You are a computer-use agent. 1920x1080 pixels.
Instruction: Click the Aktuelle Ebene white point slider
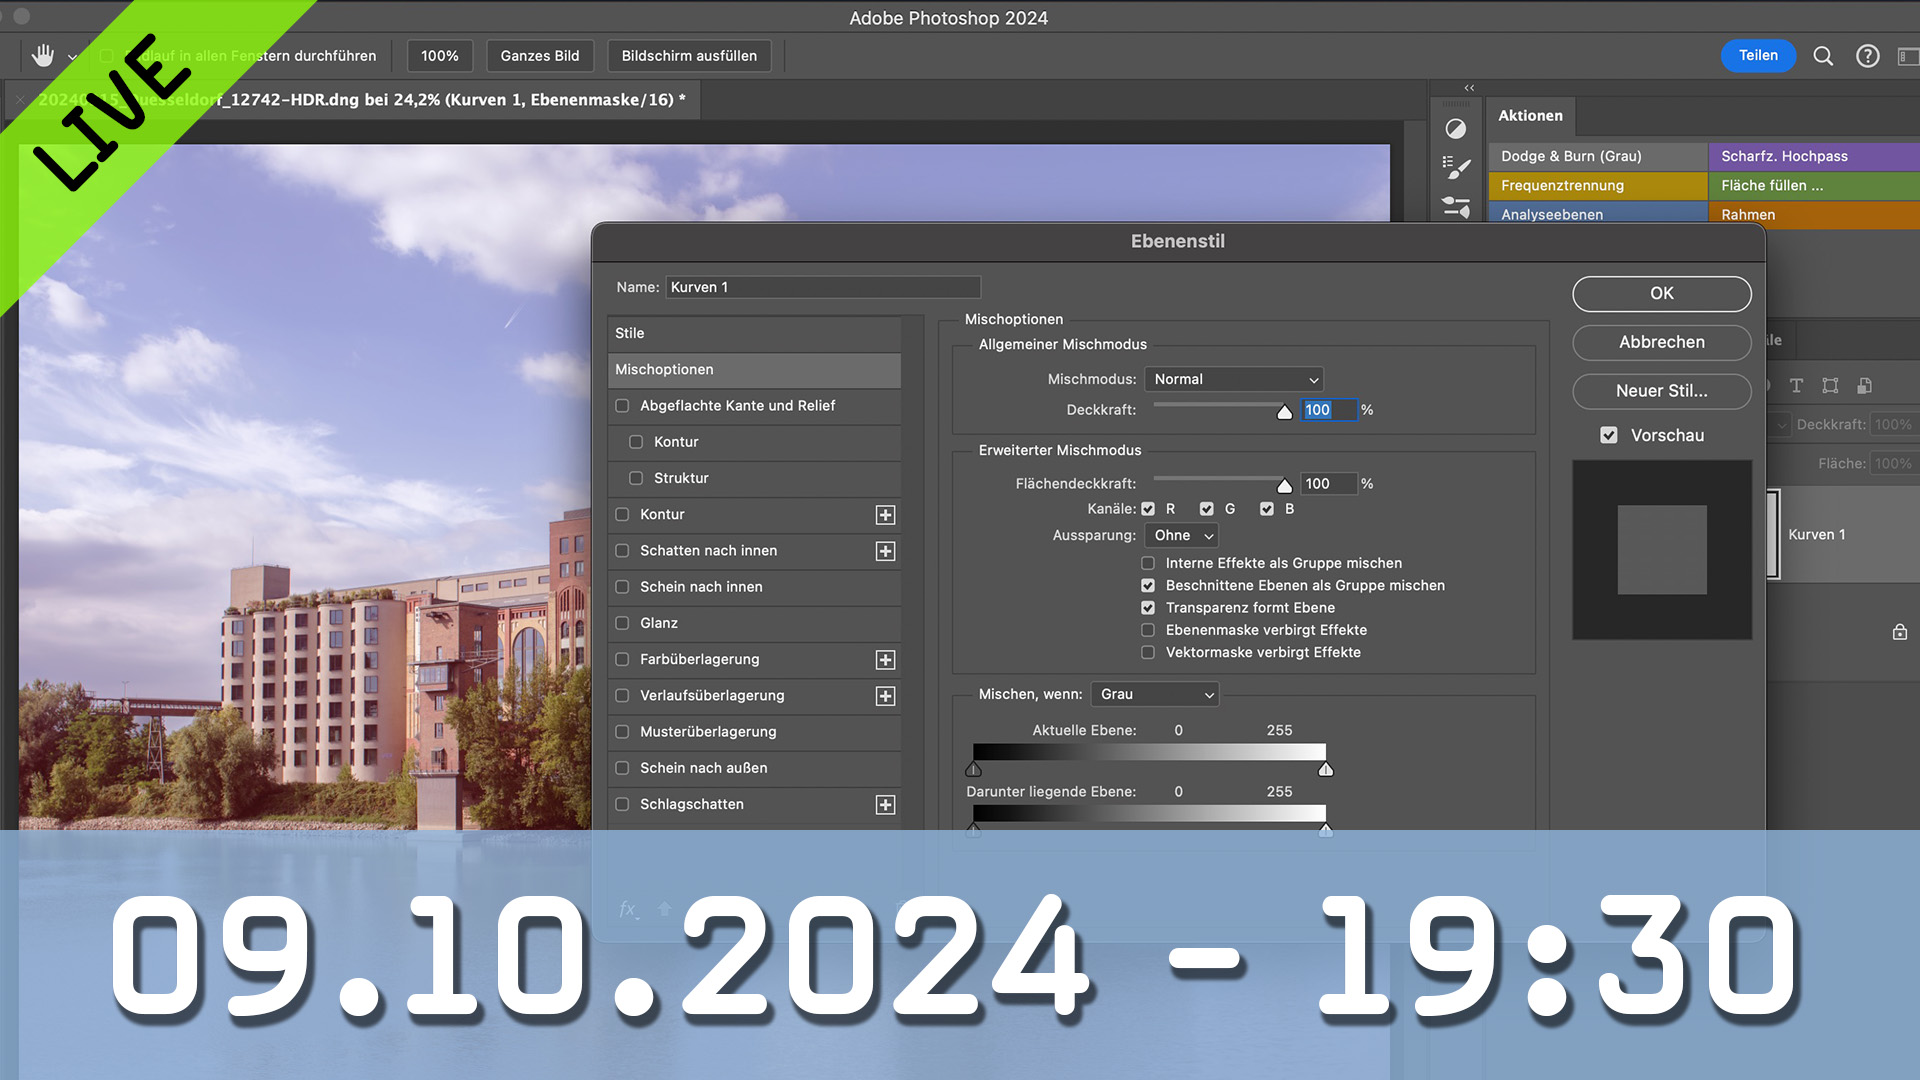click(x=1326, y=769)
